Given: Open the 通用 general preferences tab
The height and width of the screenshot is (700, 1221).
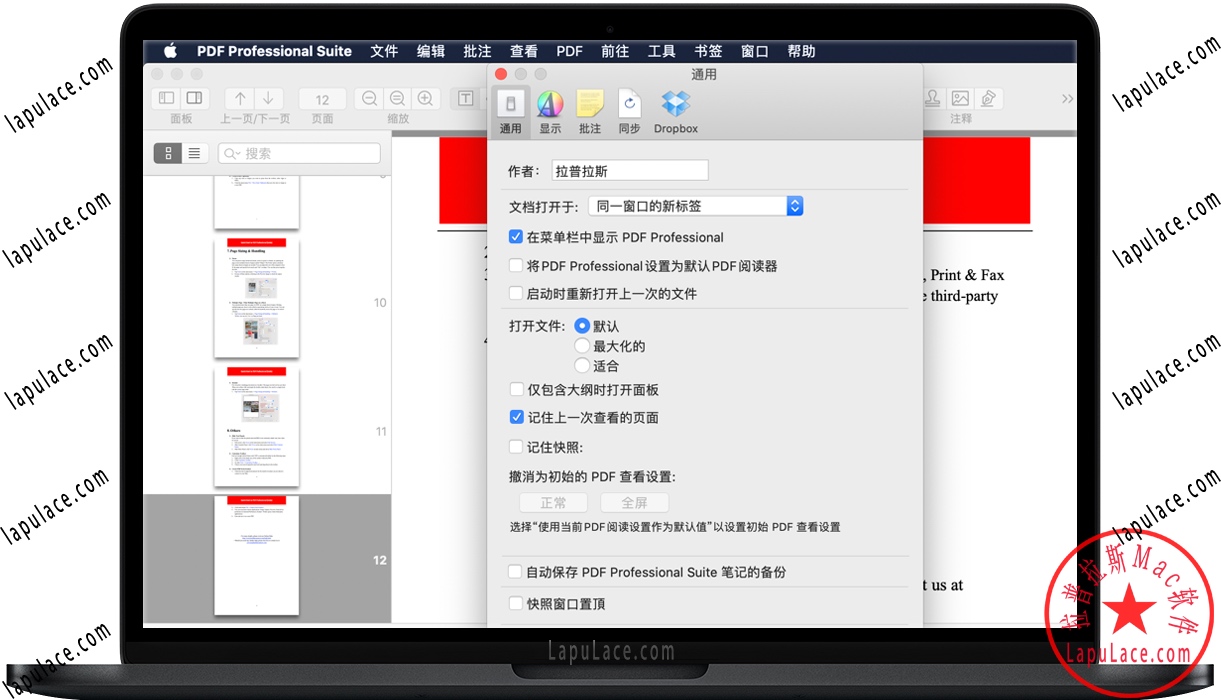Looking at the screenshot, I should click(510, 111).
